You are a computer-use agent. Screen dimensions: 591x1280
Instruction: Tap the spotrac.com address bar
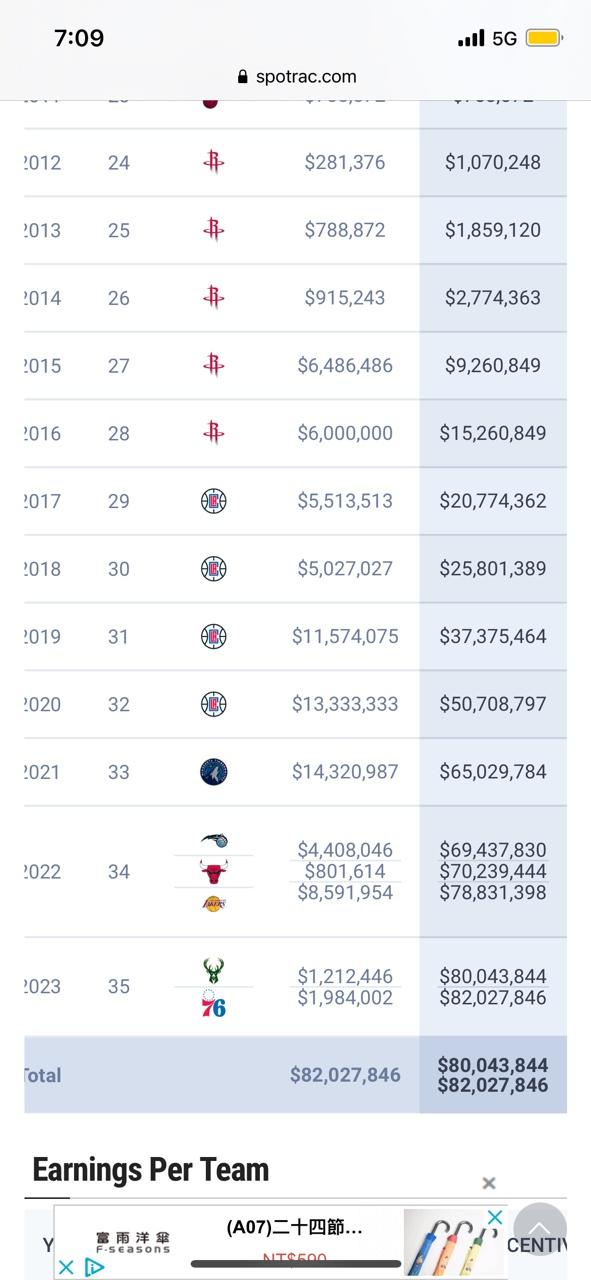tap(296, 76)
